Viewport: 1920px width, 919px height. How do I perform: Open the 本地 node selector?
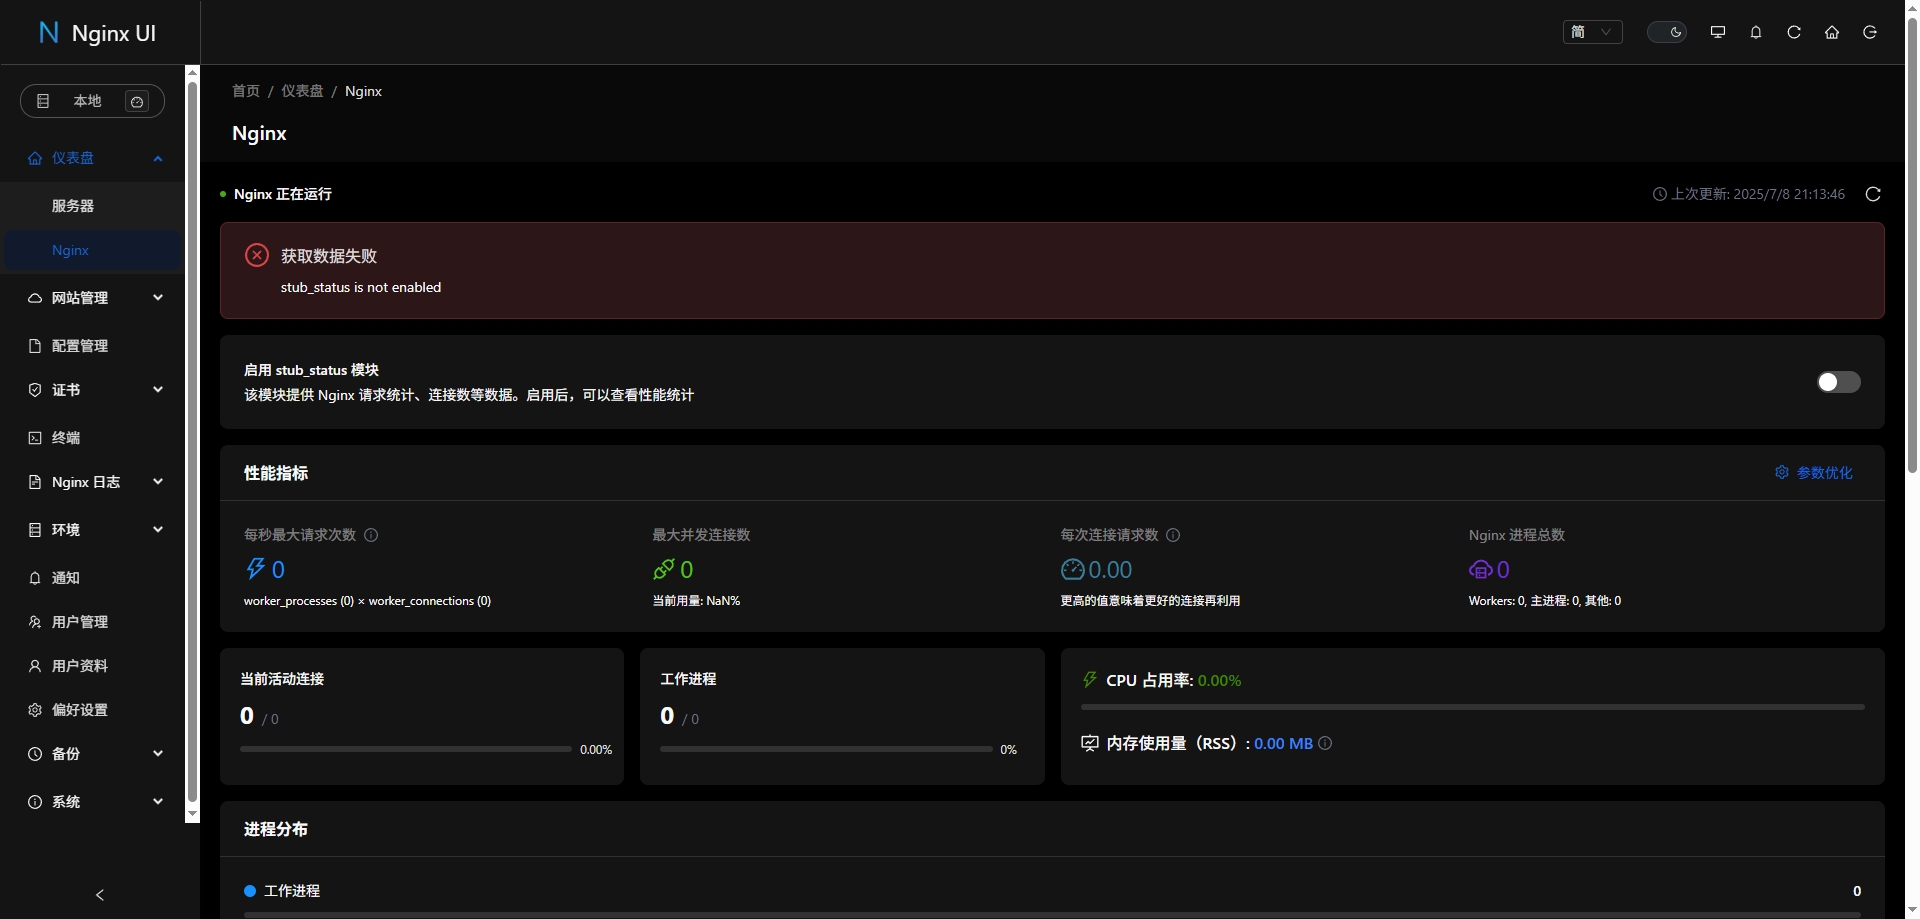(92, 101)
